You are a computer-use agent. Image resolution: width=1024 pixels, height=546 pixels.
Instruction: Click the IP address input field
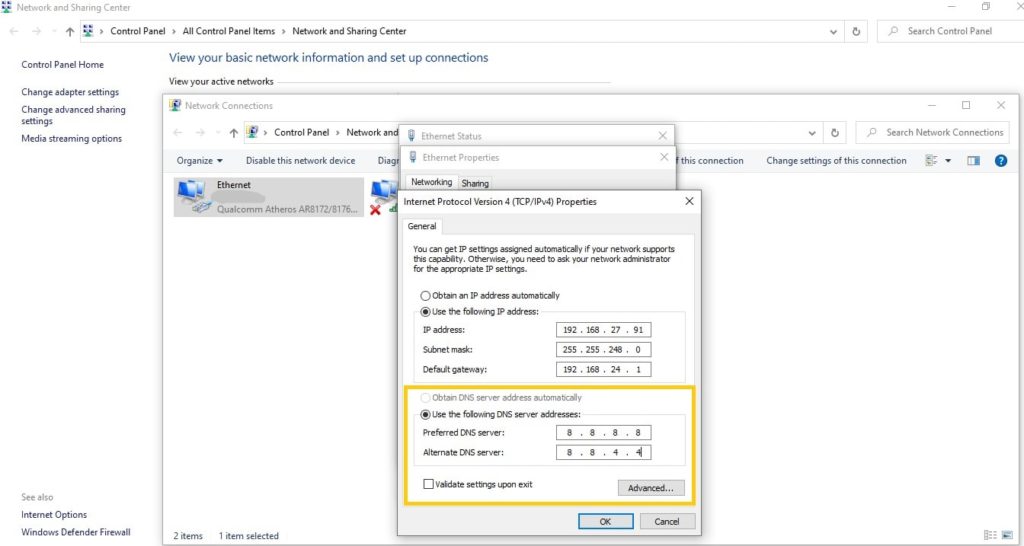603,330
